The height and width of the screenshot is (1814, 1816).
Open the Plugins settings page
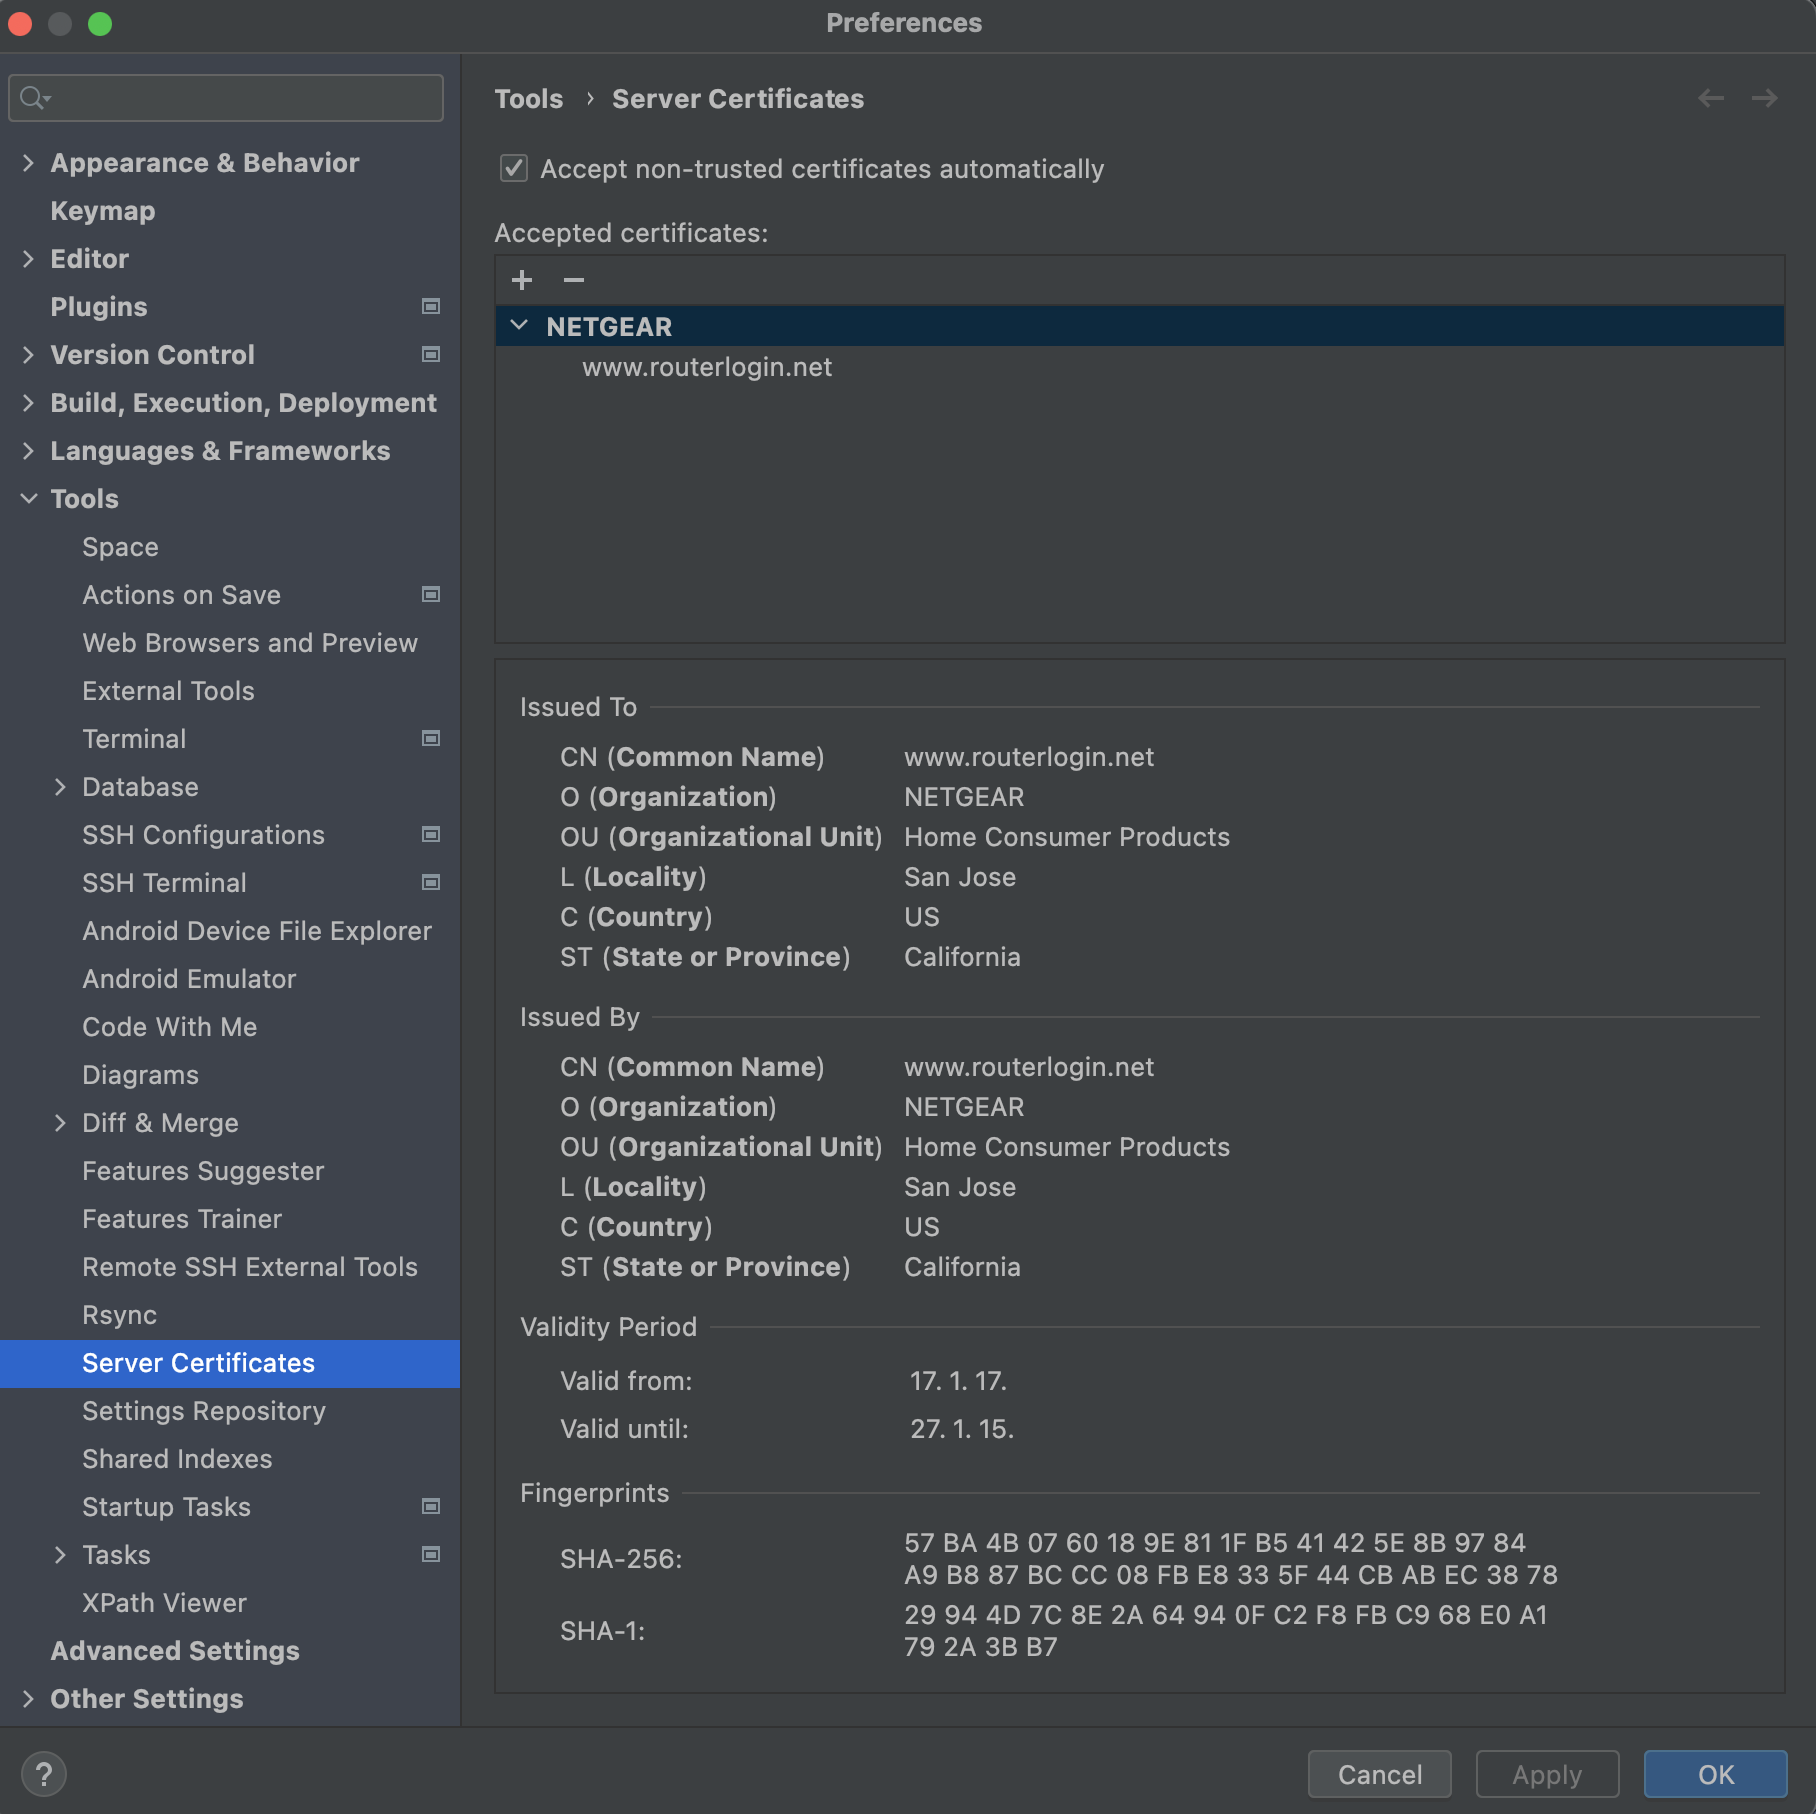click(99, 307)
